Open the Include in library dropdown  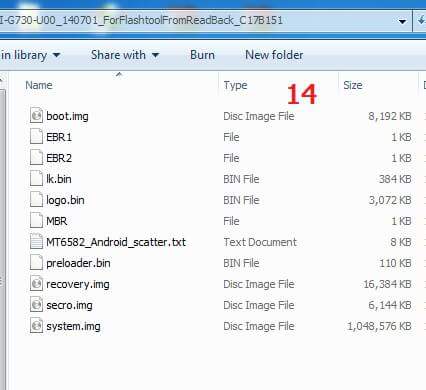pyautogui.click(x=31, y=55)
